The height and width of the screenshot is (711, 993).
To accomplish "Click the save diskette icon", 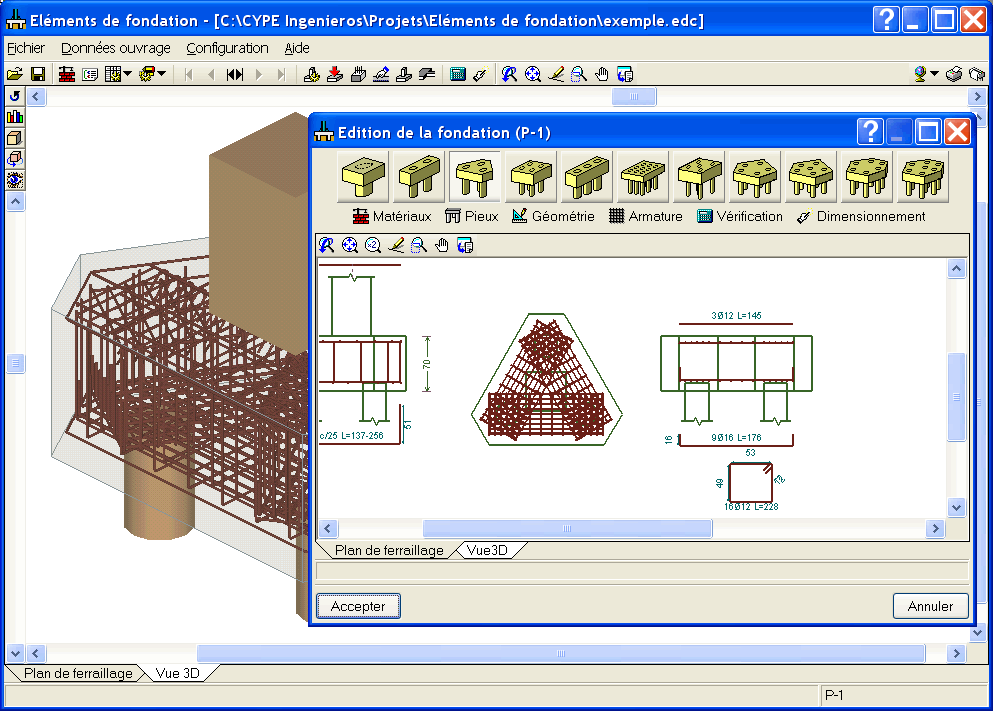I will (x=38, y=74).
